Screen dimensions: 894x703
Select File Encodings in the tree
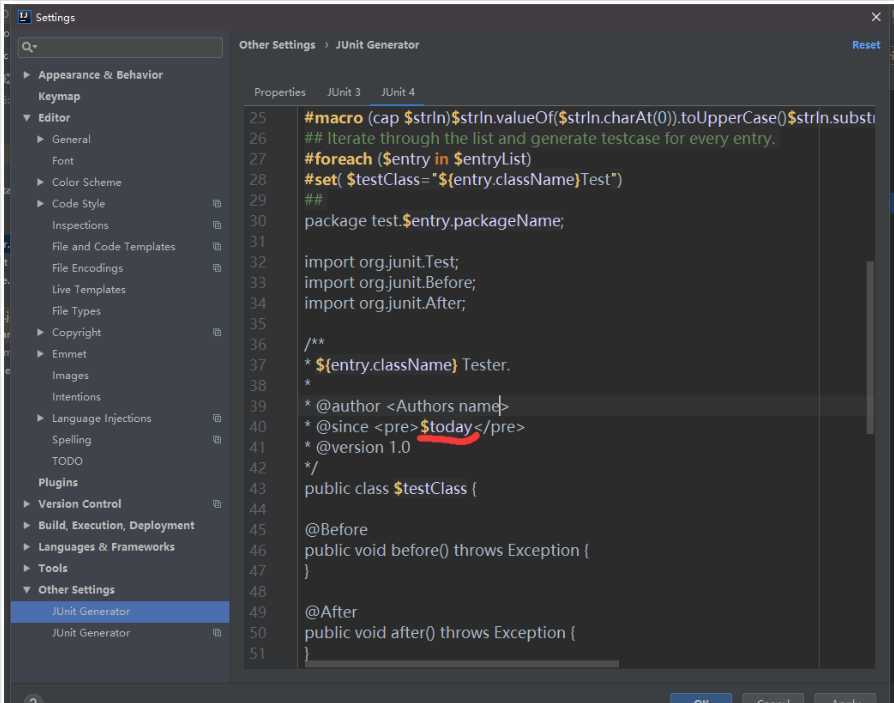pyautogui.click(x=88, y=268)
